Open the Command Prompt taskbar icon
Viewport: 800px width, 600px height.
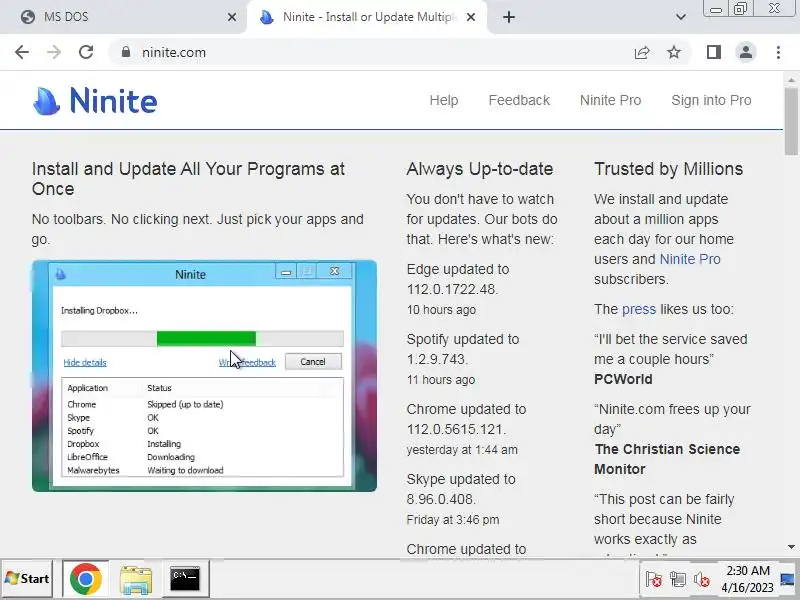(185, 579)
